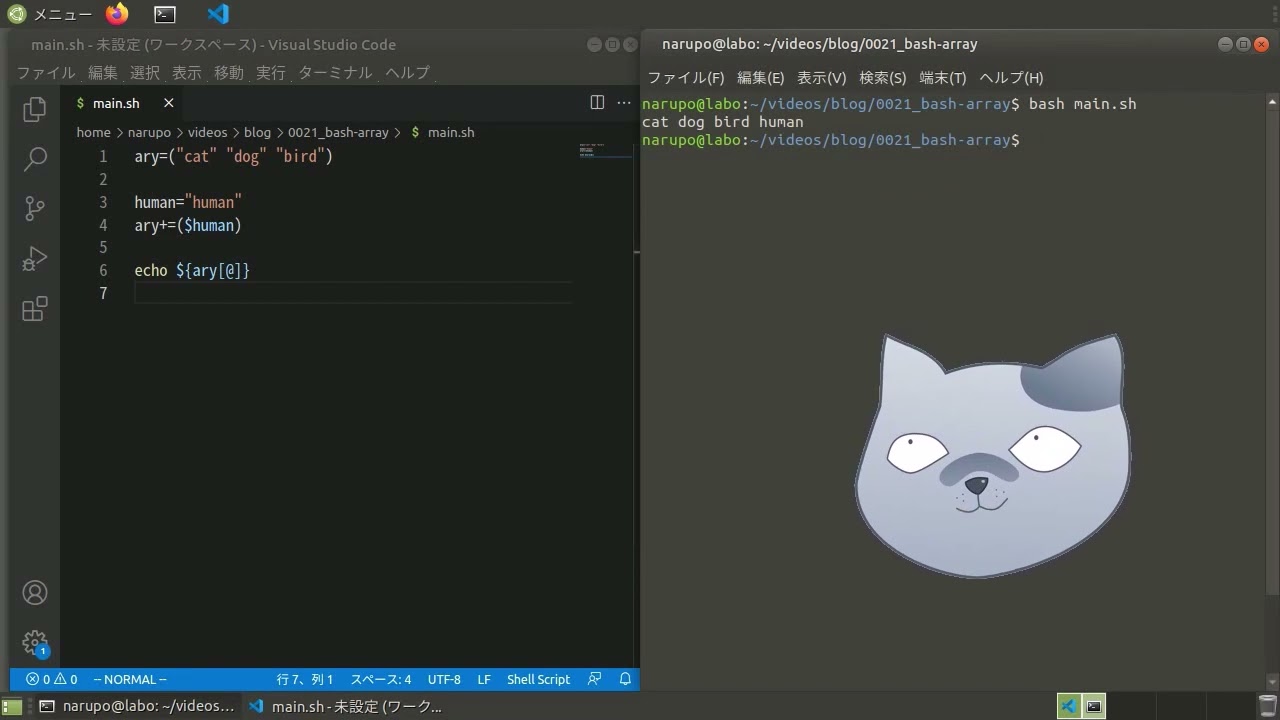Click the feedback icon in status bar

[595, 679]
